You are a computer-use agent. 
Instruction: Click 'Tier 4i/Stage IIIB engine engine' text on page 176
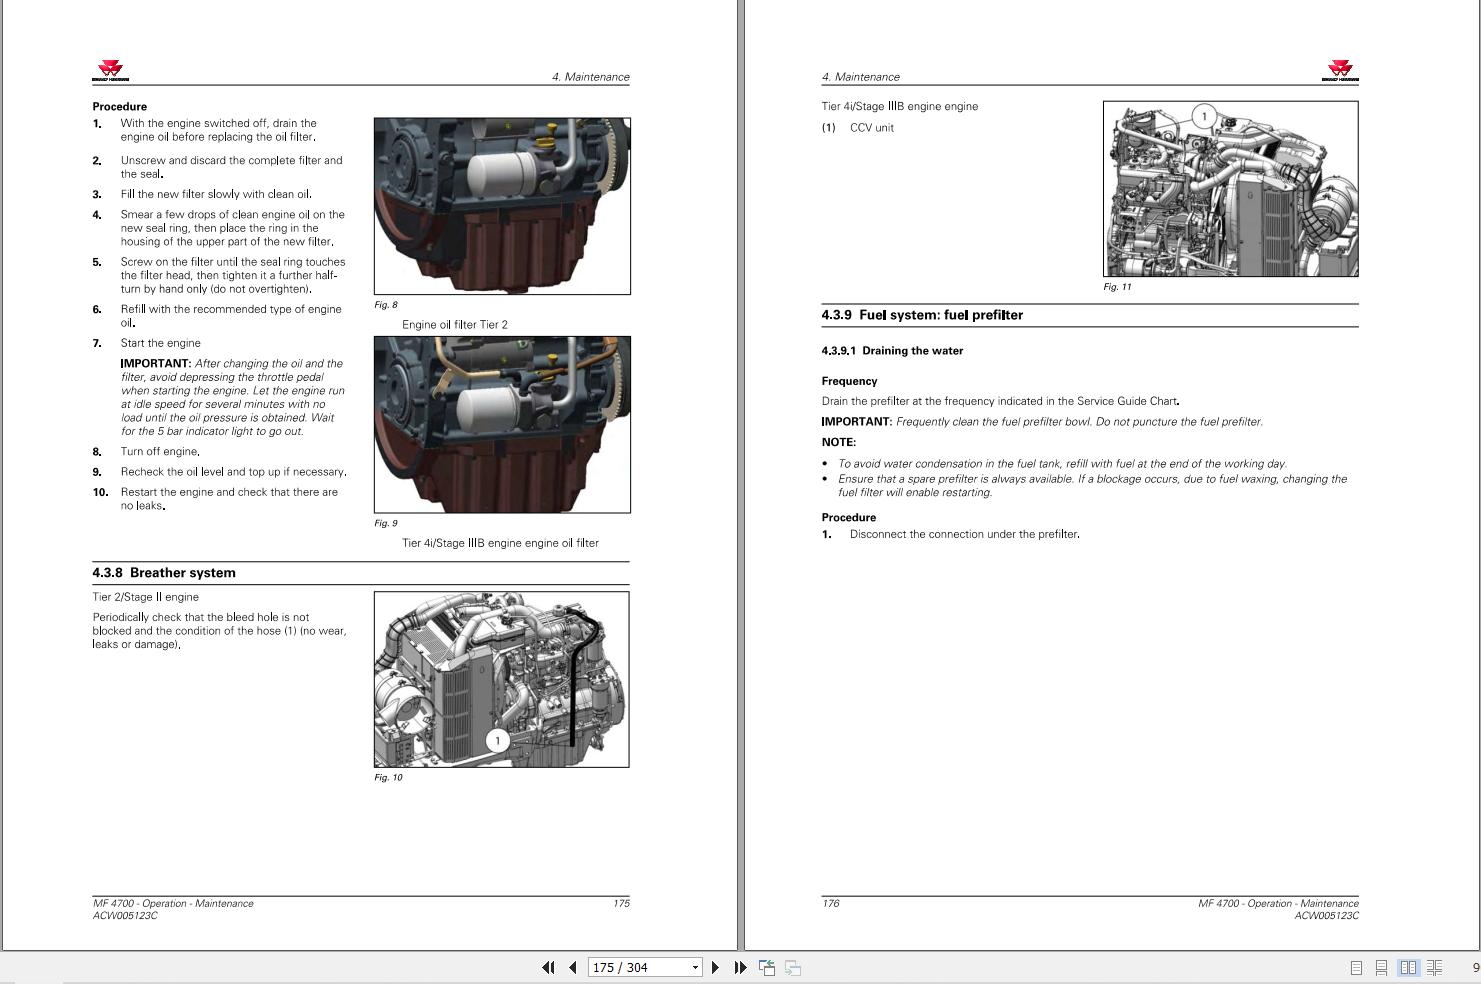click(x=900, y=106)
